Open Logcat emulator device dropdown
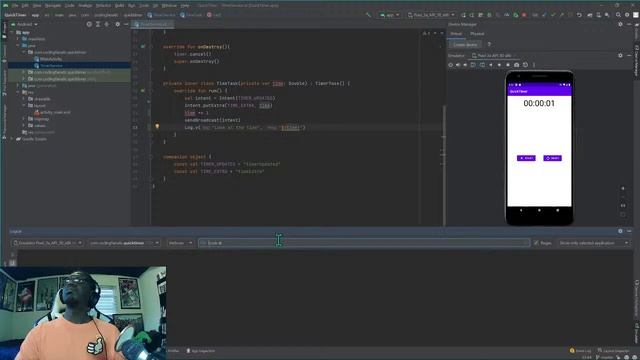640x360 pixels. click(47, 243)
